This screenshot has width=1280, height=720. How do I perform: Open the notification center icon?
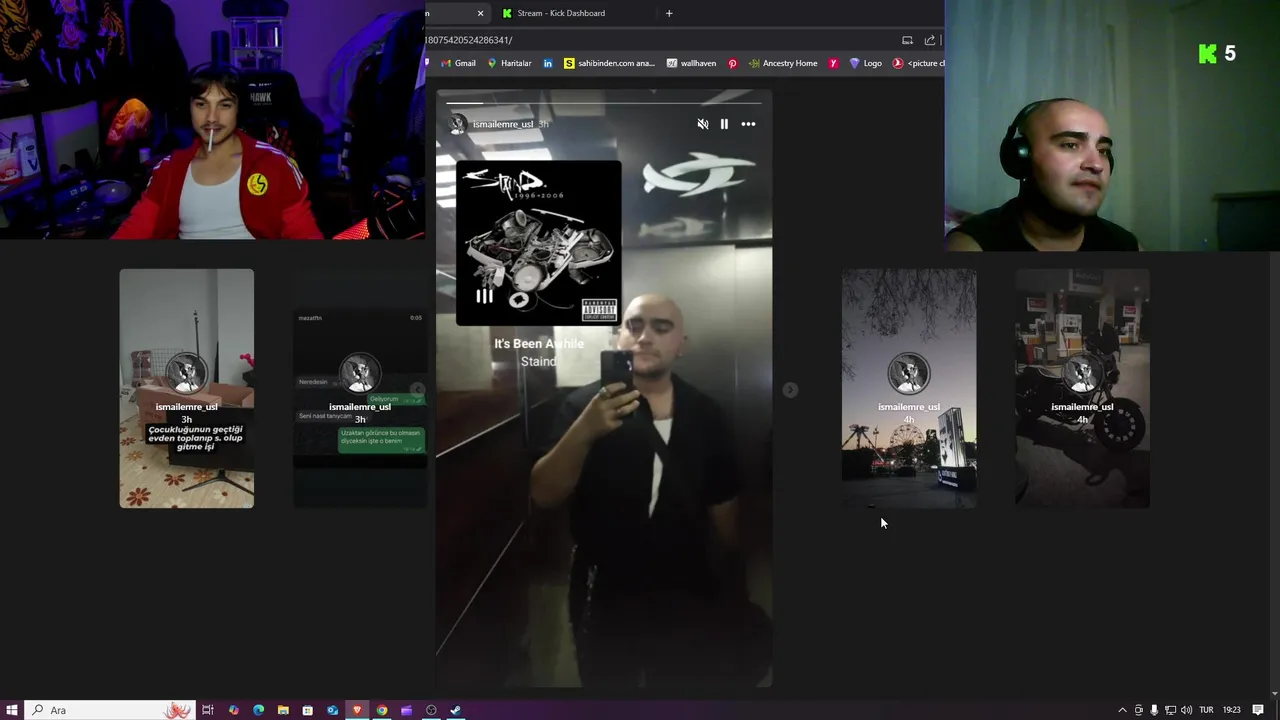click(x=1258, y=710)
